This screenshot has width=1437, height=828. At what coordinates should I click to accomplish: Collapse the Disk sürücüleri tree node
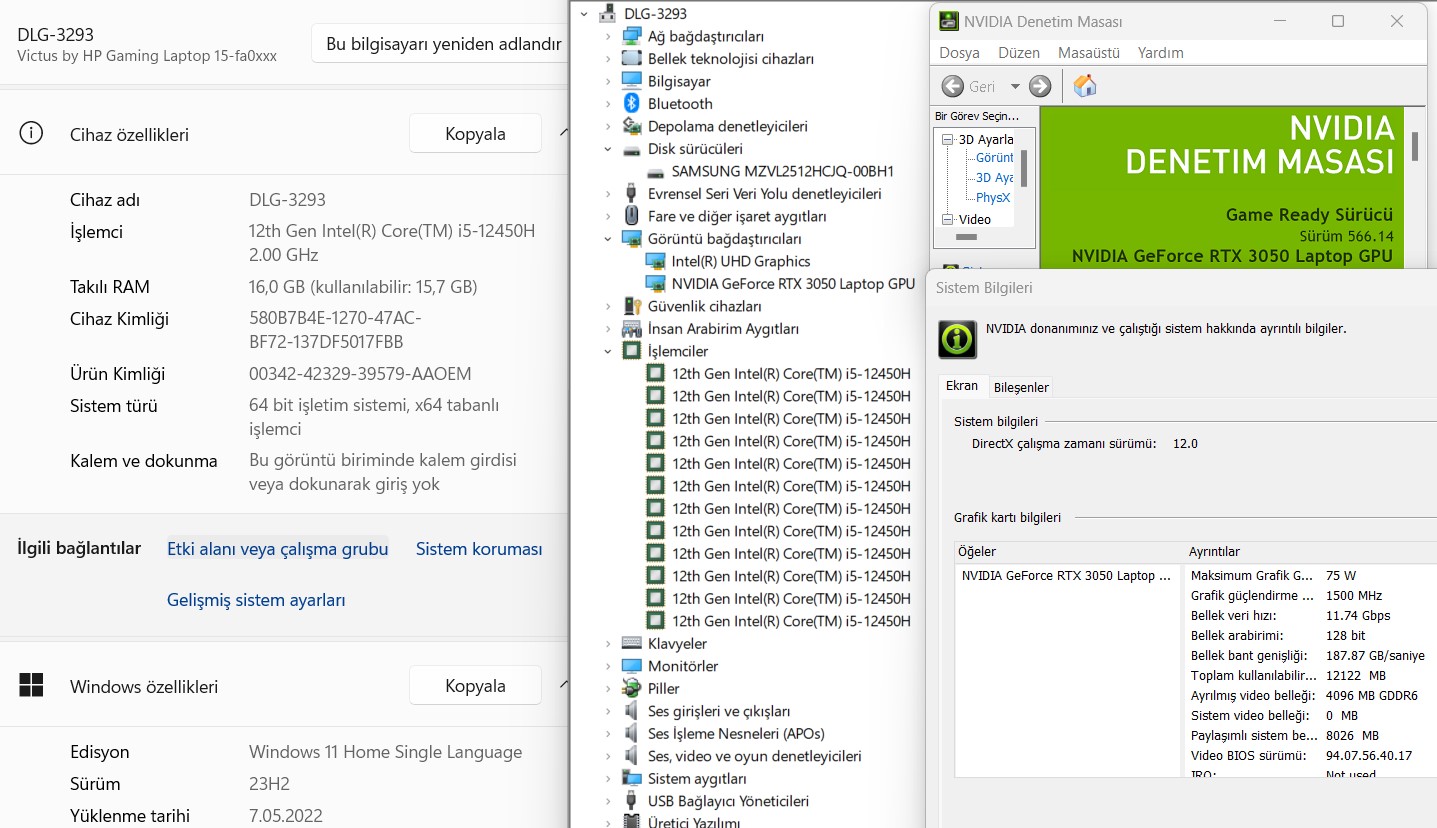click(608, 149)
